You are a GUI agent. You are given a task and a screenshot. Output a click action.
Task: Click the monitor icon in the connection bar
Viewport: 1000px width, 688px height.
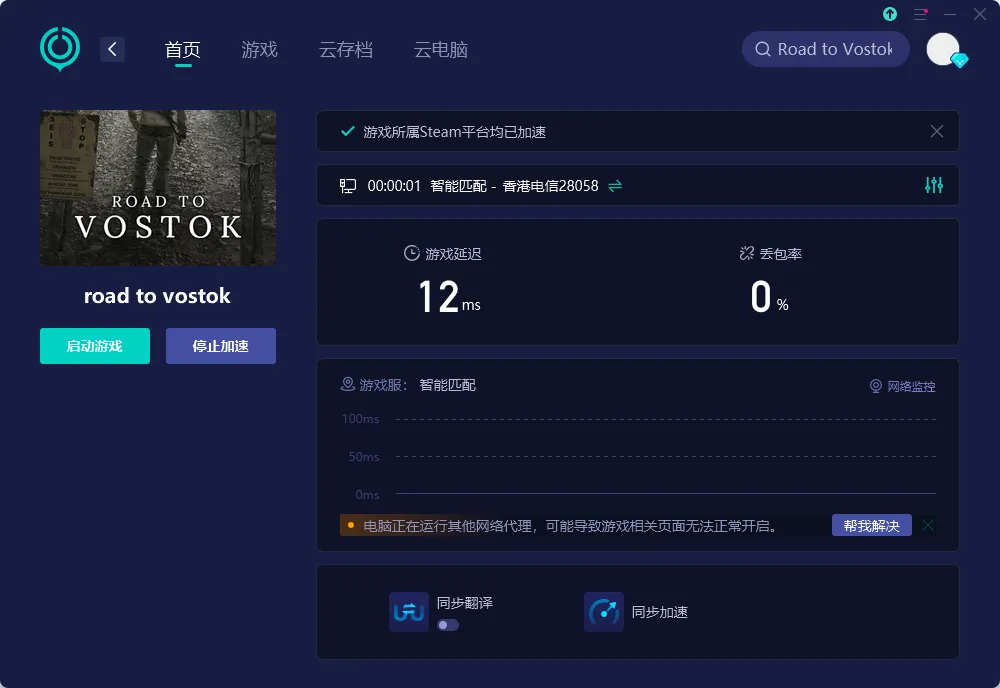pos(347,185)
